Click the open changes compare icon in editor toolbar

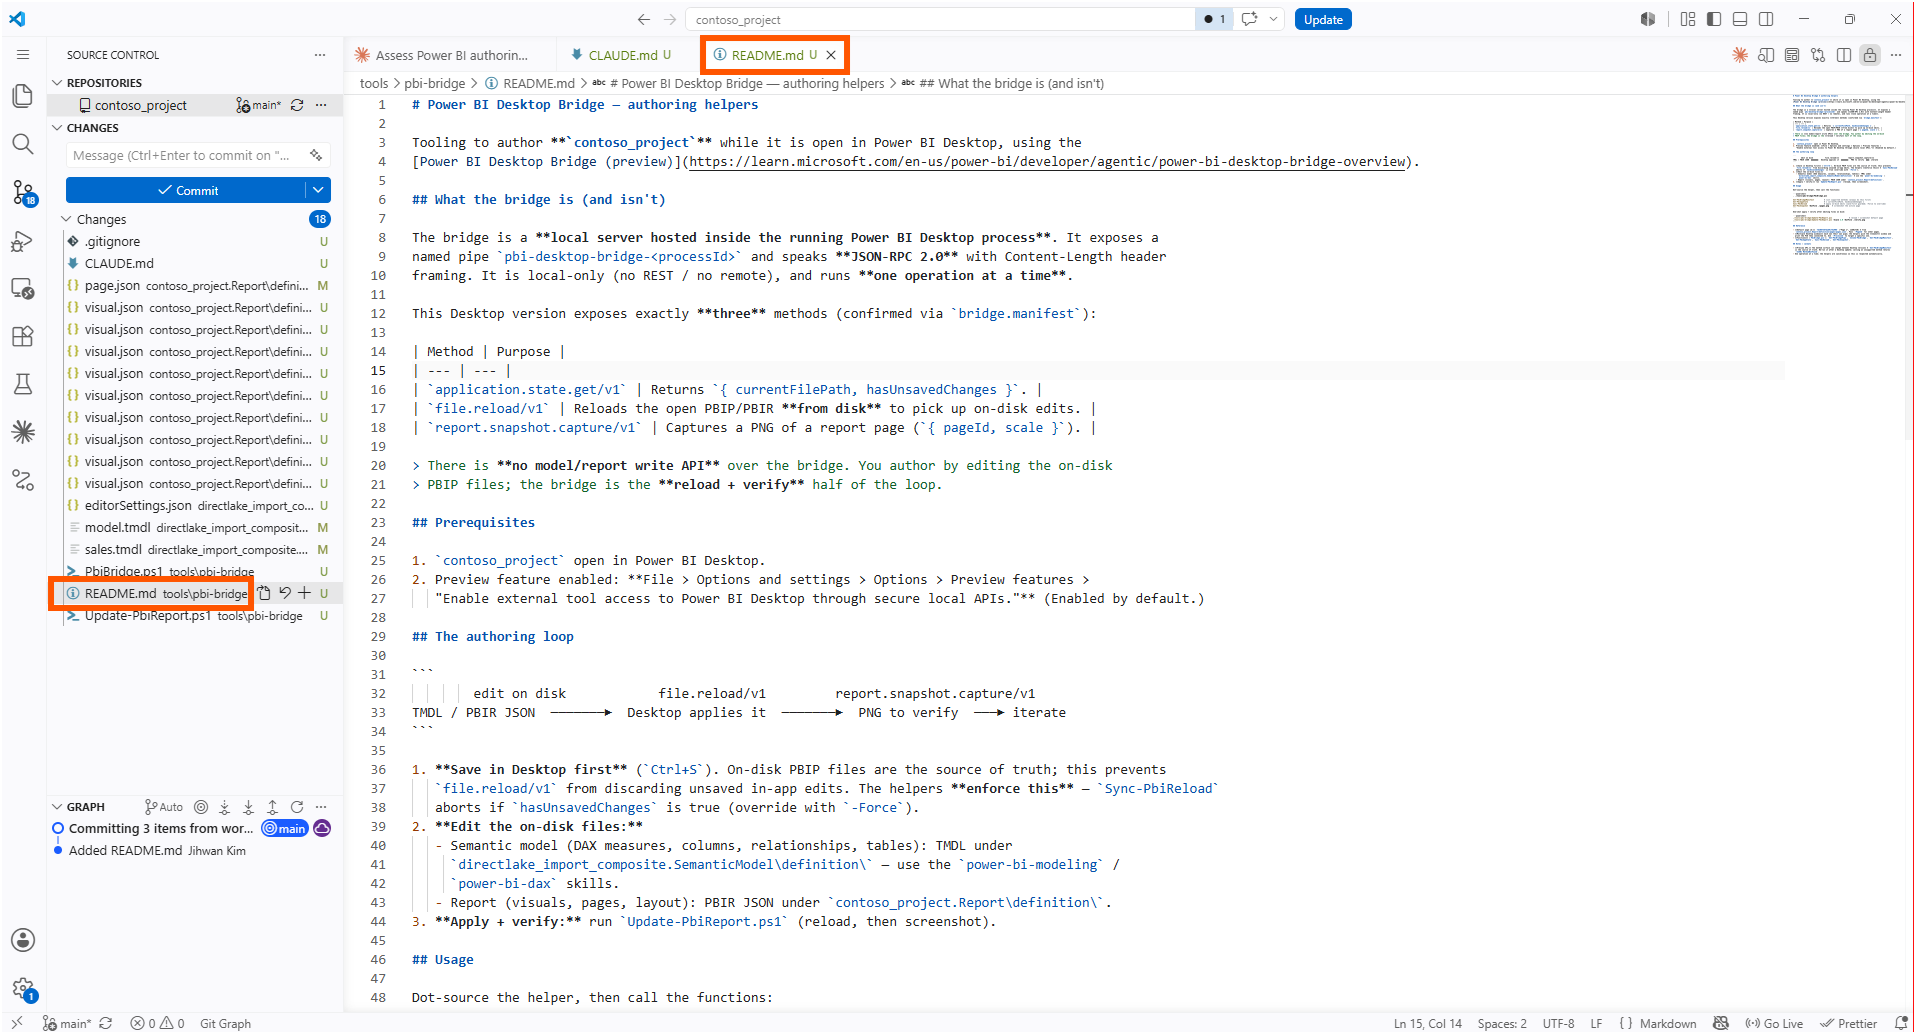tap(1818, 55)
